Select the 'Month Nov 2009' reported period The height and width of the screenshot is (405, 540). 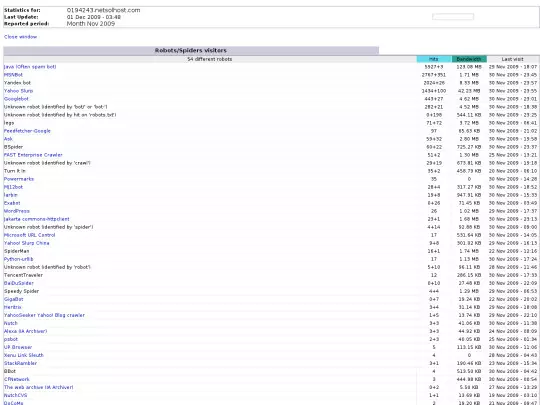[x=91, y=24]
